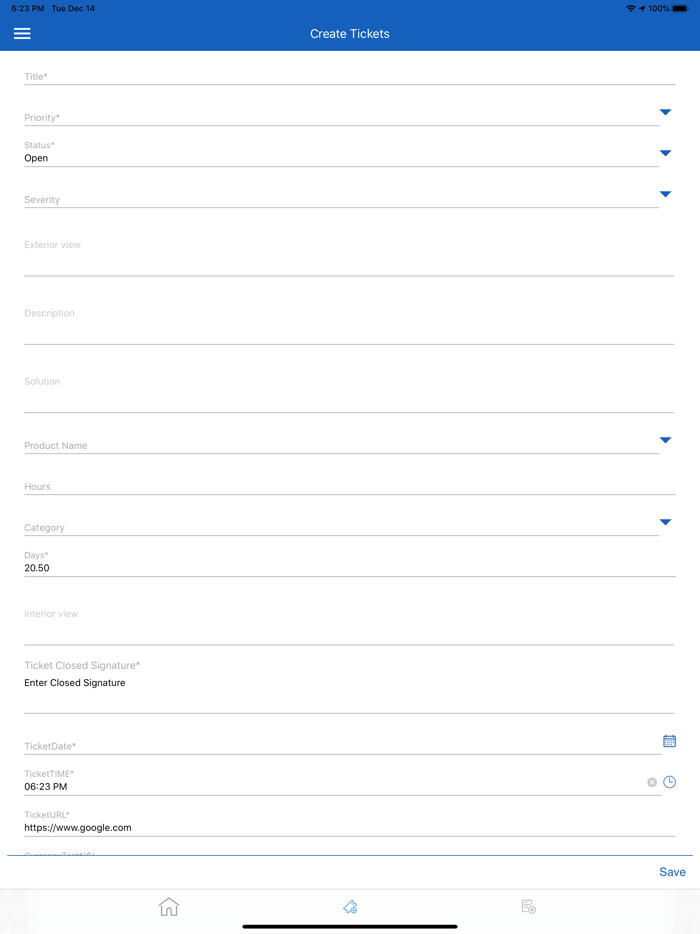Image resolution: width=700 pixels, height=934 pixels.
Task: Open the Product Name dropdown
Action: [x=665, y=438]
